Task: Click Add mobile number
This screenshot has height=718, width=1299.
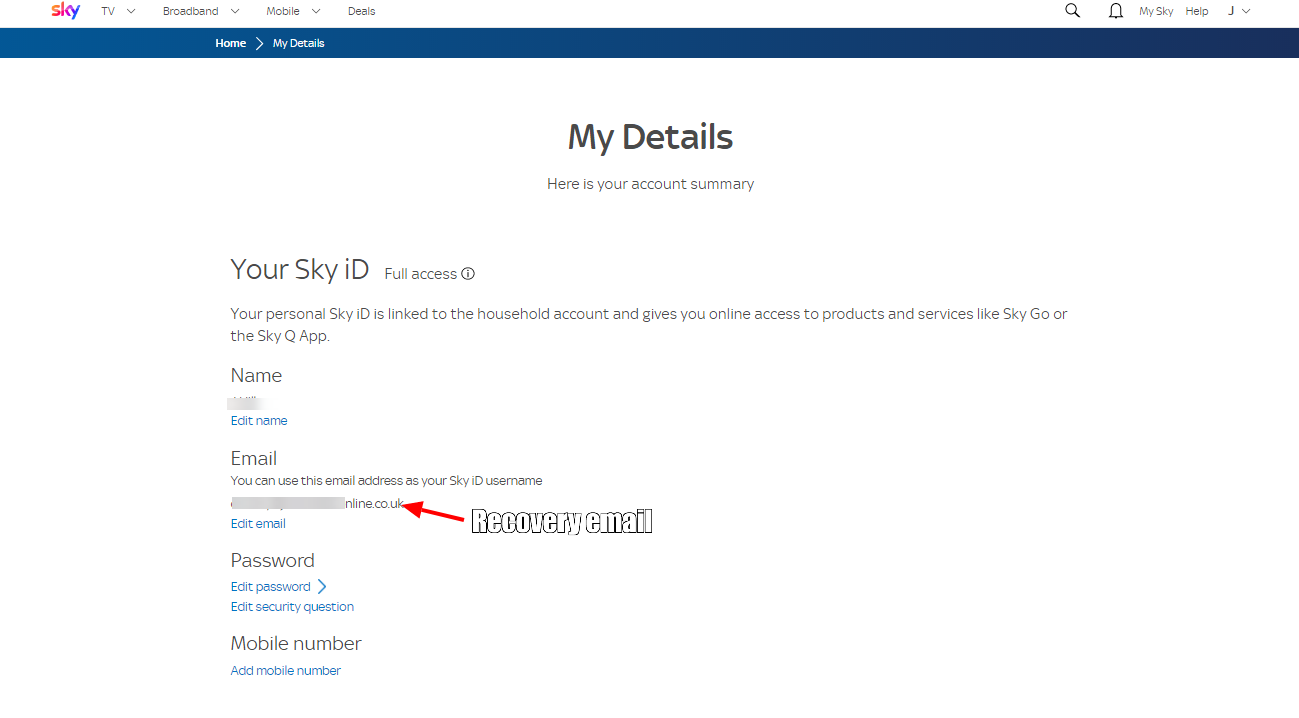Action: (285, 670)
